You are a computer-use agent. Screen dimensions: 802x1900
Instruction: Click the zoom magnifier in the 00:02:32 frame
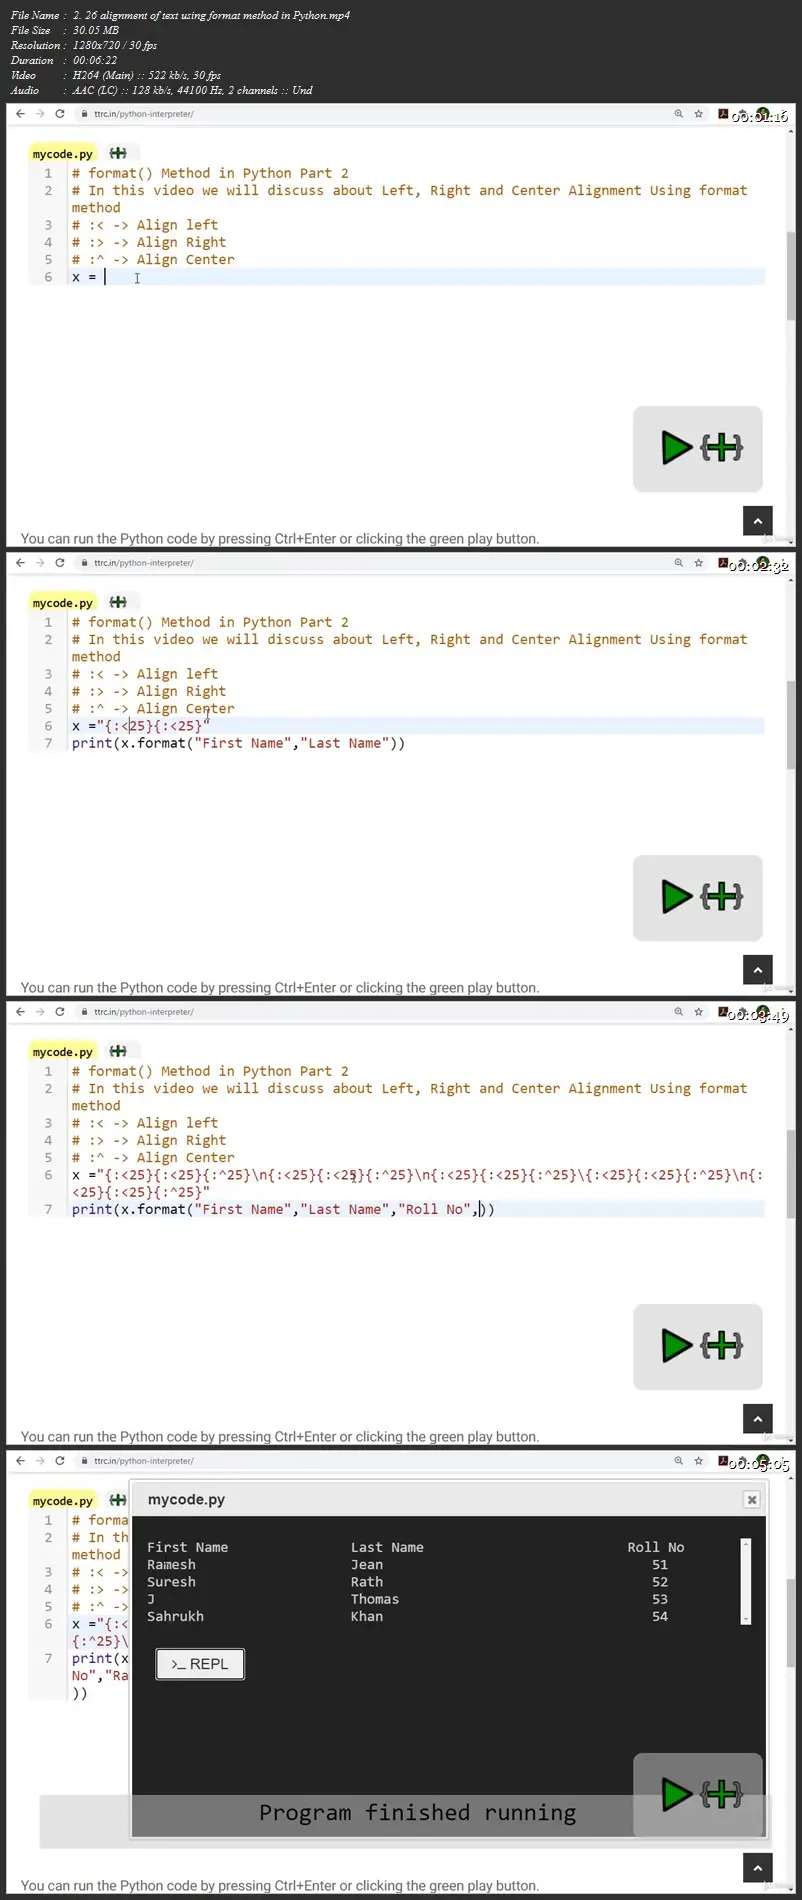pos(679,563)
